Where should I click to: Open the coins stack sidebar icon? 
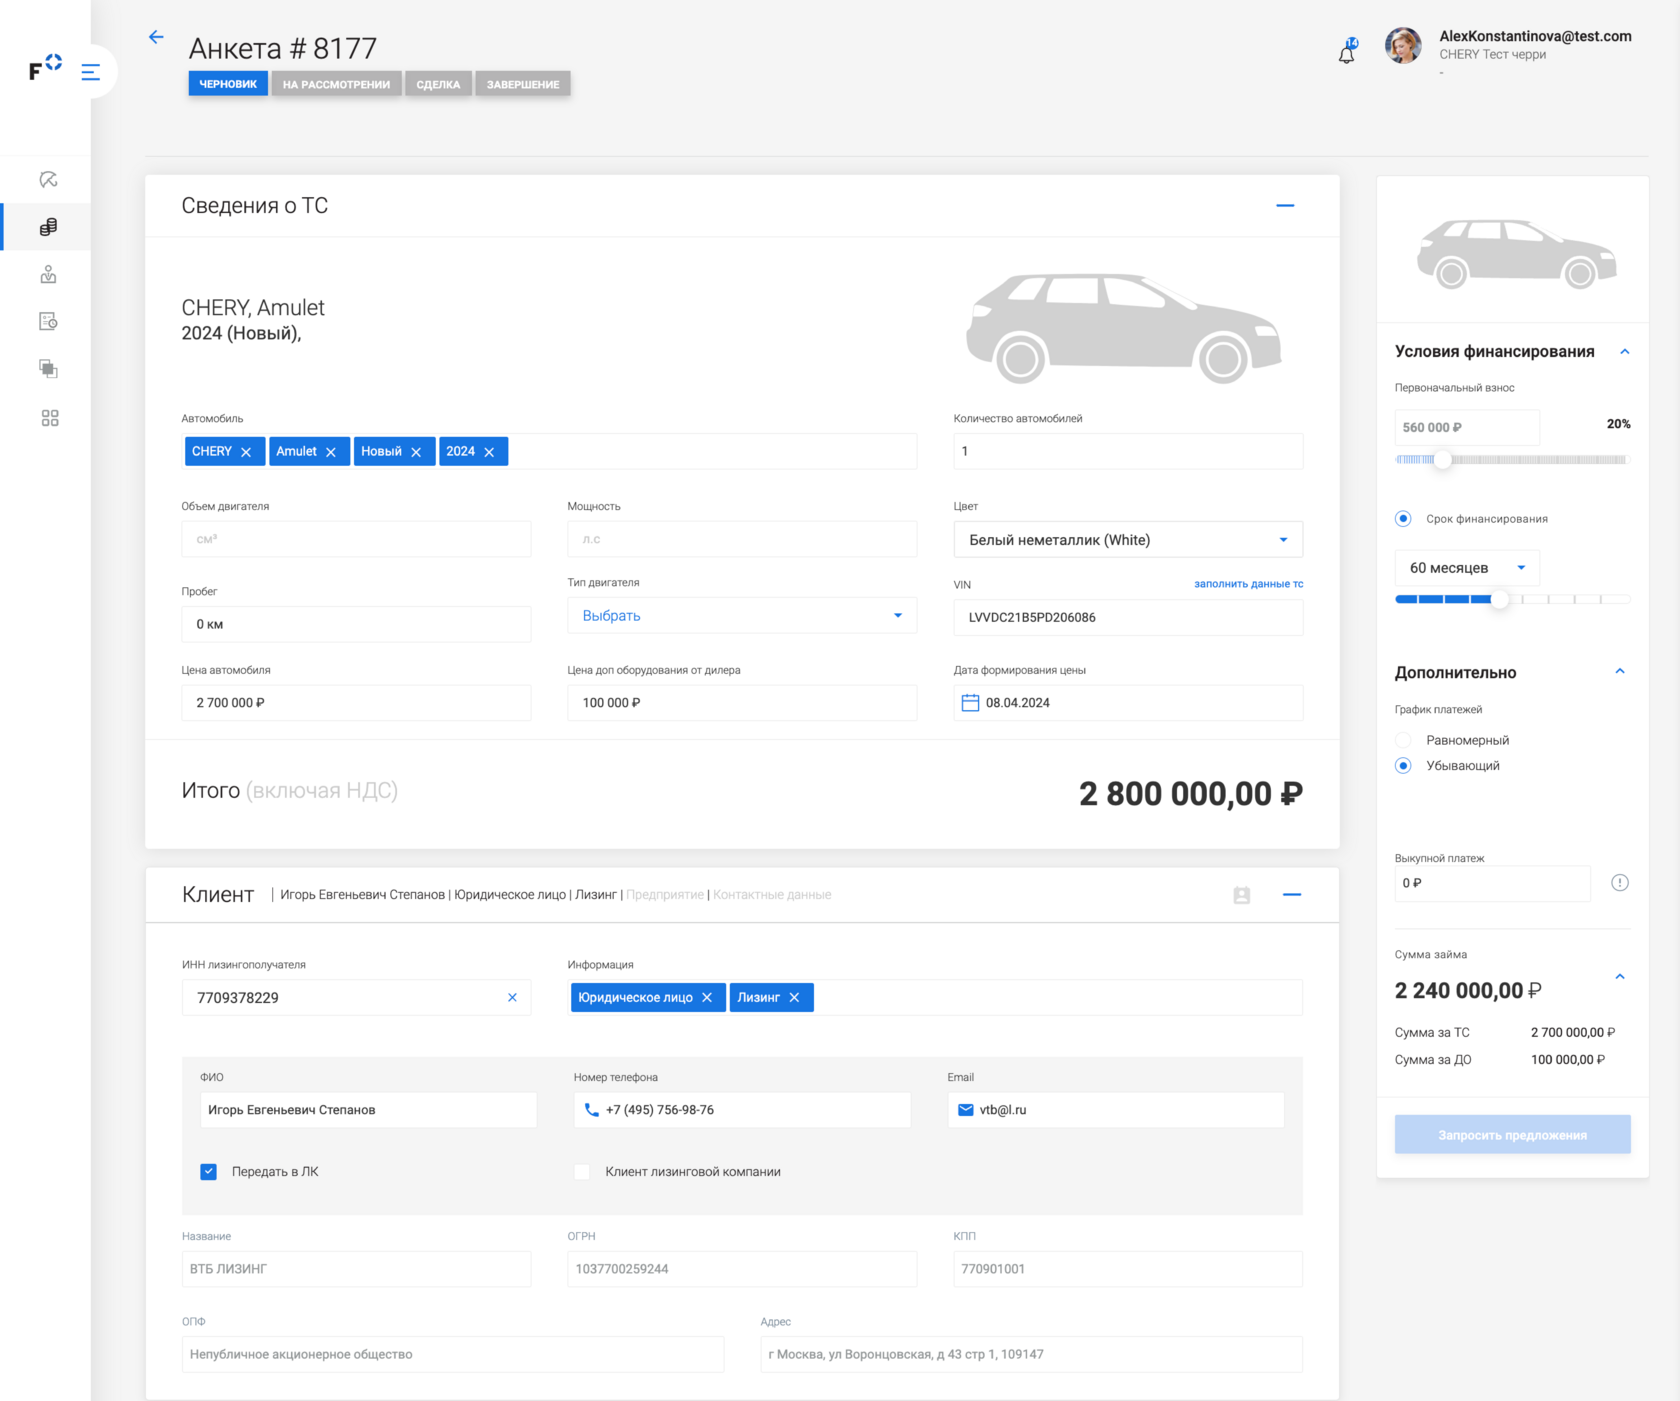48,228
